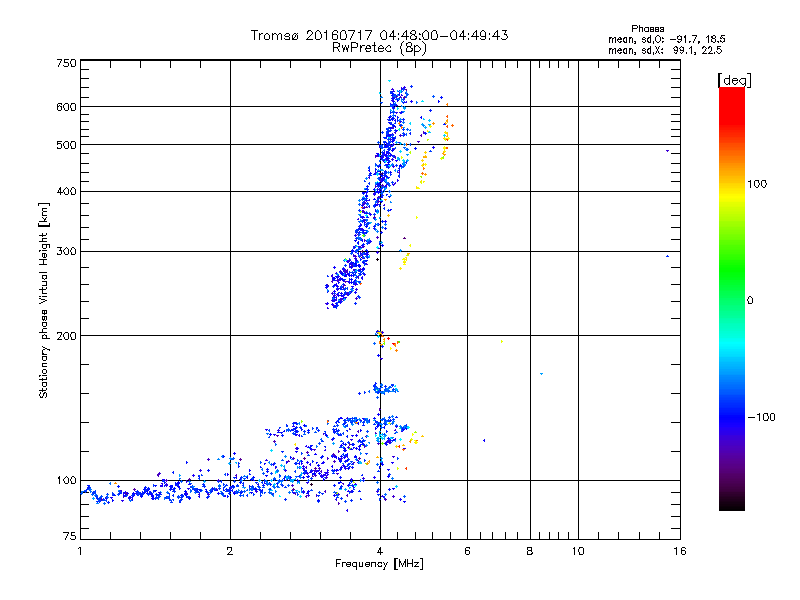
Task: Click the x-axis tick label '6'
Action: [x=467, y=551]
